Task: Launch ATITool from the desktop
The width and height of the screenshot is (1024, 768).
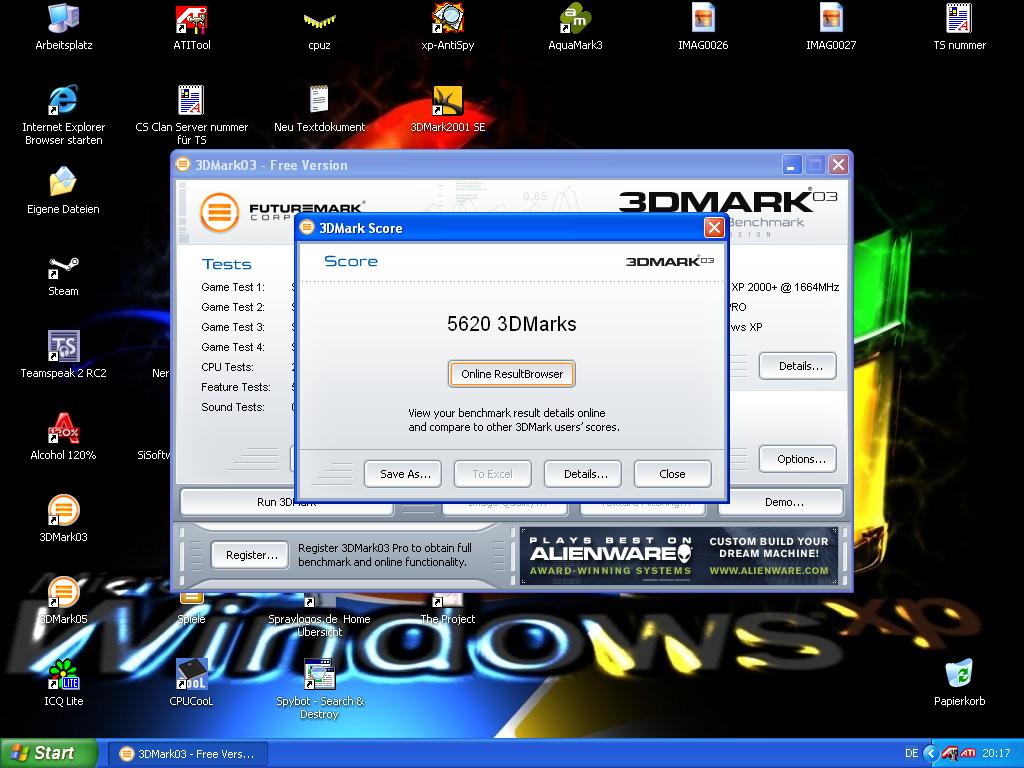Action: point(191,27)
